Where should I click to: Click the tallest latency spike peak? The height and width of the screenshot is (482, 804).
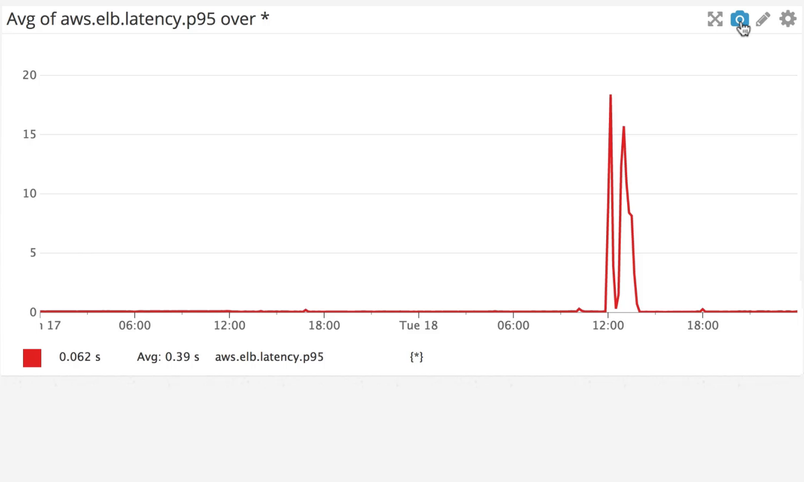[610, 97]
